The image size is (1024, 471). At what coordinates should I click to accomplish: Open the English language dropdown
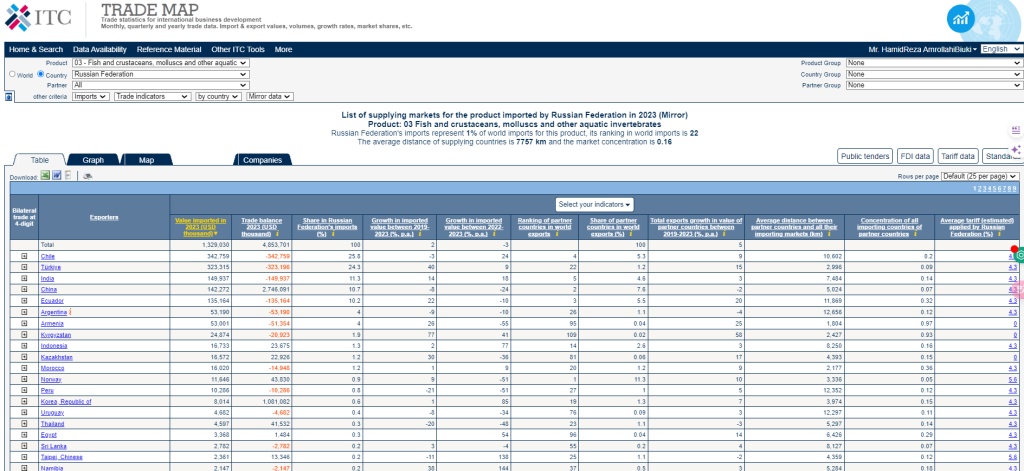(x=1001, y=49)
